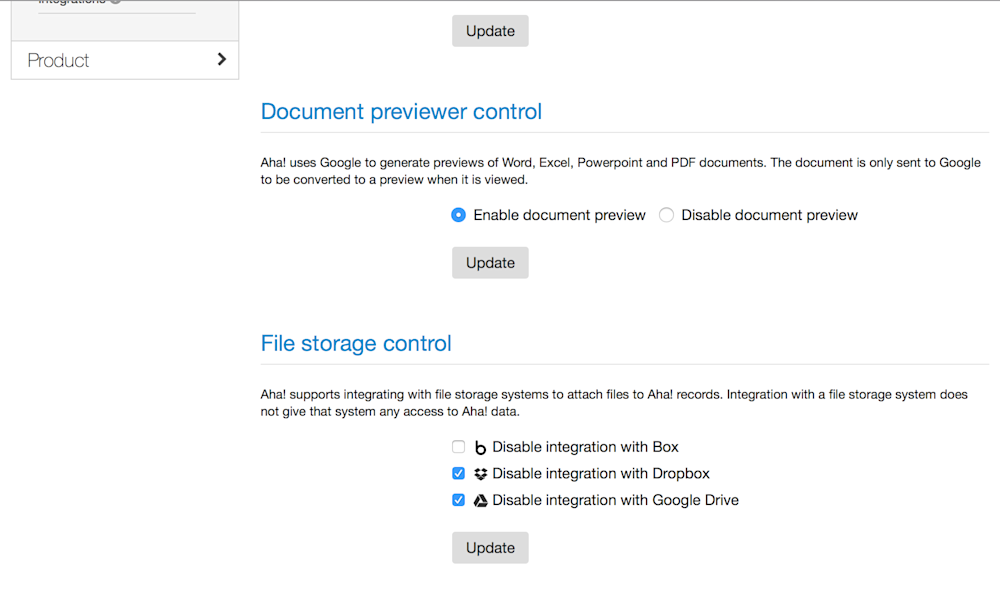This screenshot has height=603, width=1000.
Task: Click the File storage control heading
Action: [x=355, y=343]
